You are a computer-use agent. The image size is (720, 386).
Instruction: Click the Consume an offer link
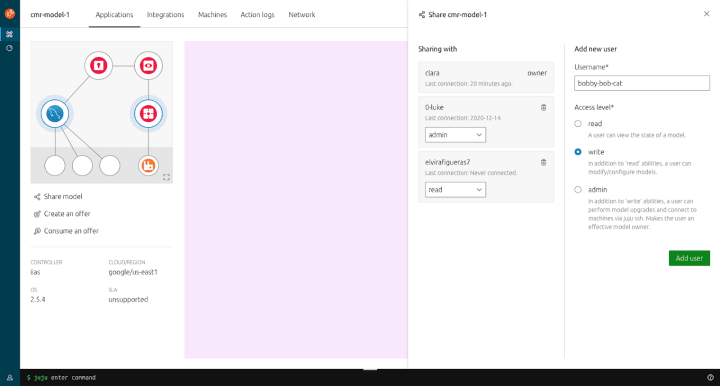71,231
